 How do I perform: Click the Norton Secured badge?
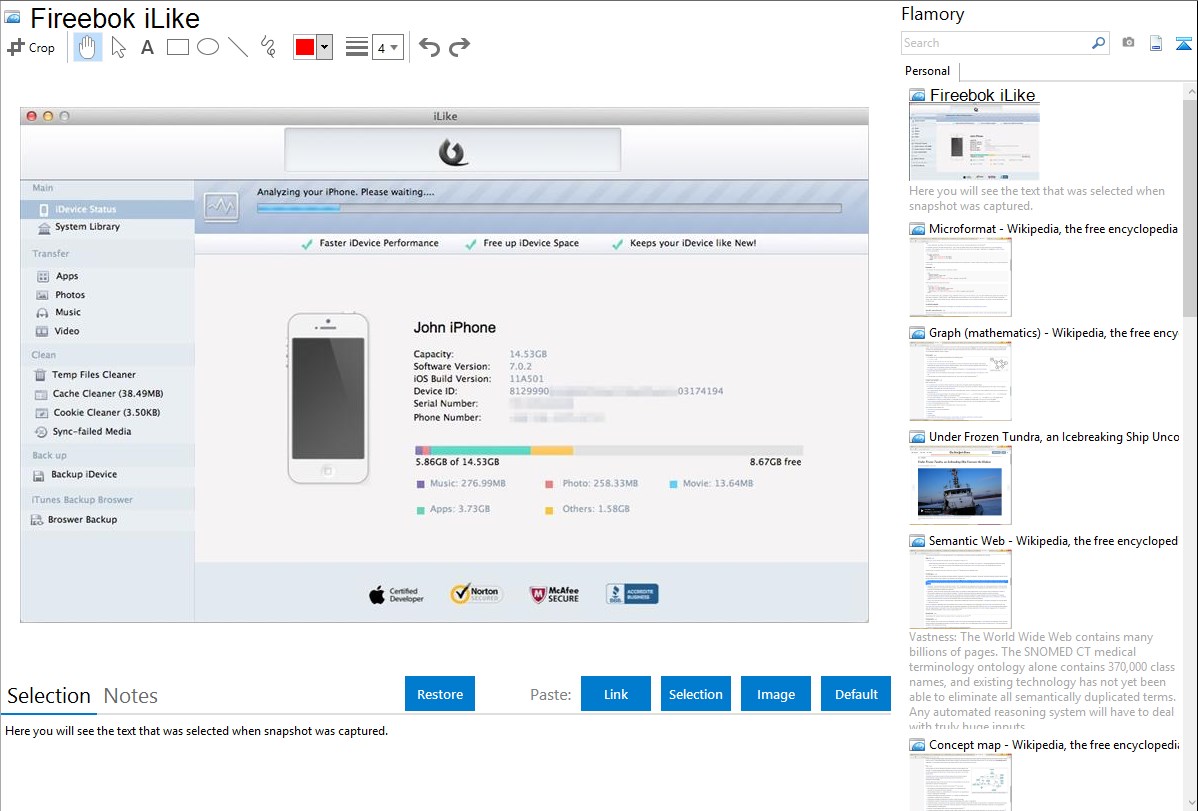(475, 594)
